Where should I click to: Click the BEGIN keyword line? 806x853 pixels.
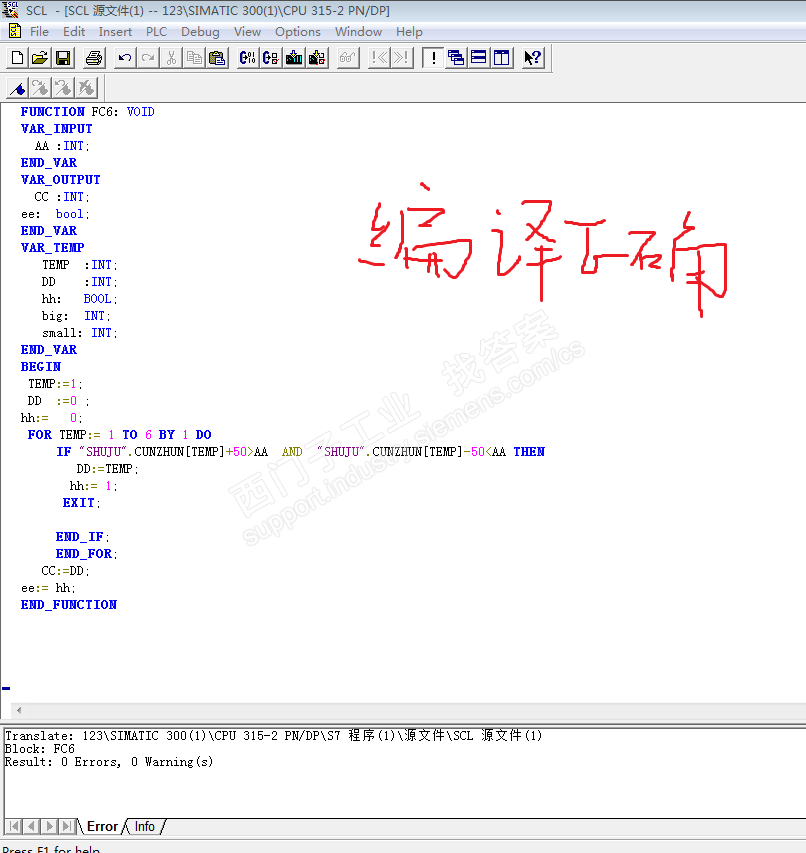(x=41, y=367)
